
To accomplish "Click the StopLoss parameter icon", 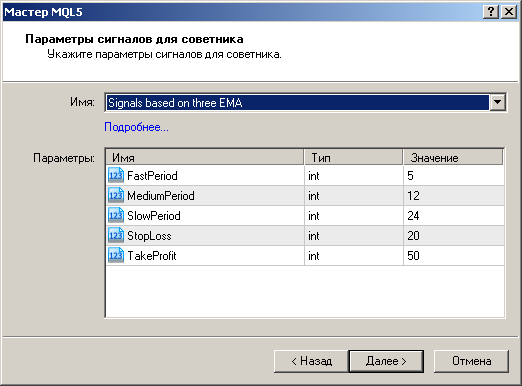I will click(x=116, y=235).
